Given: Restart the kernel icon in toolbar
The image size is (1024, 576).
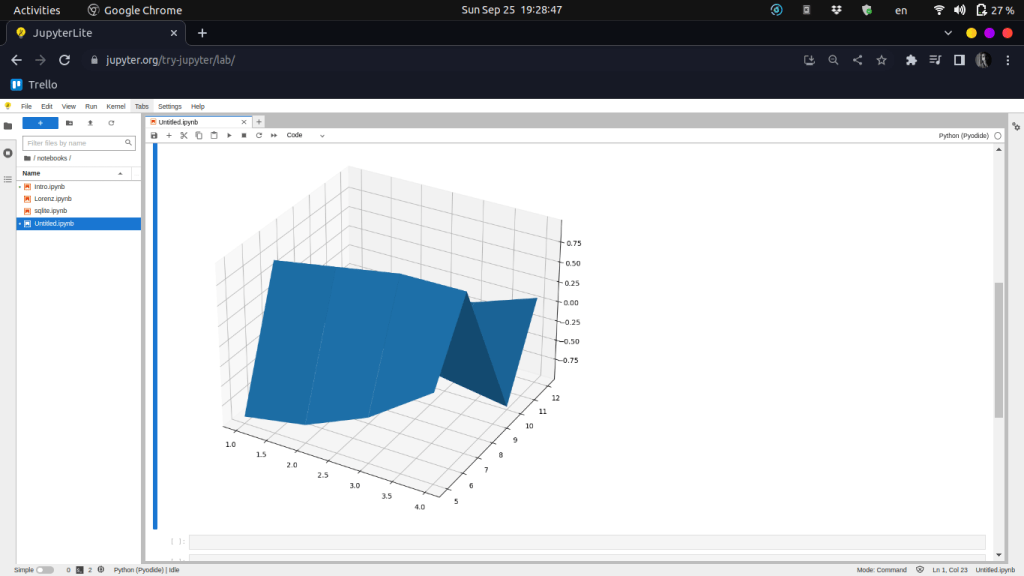Looking at the screenshot, I should [x=259, y=135].
